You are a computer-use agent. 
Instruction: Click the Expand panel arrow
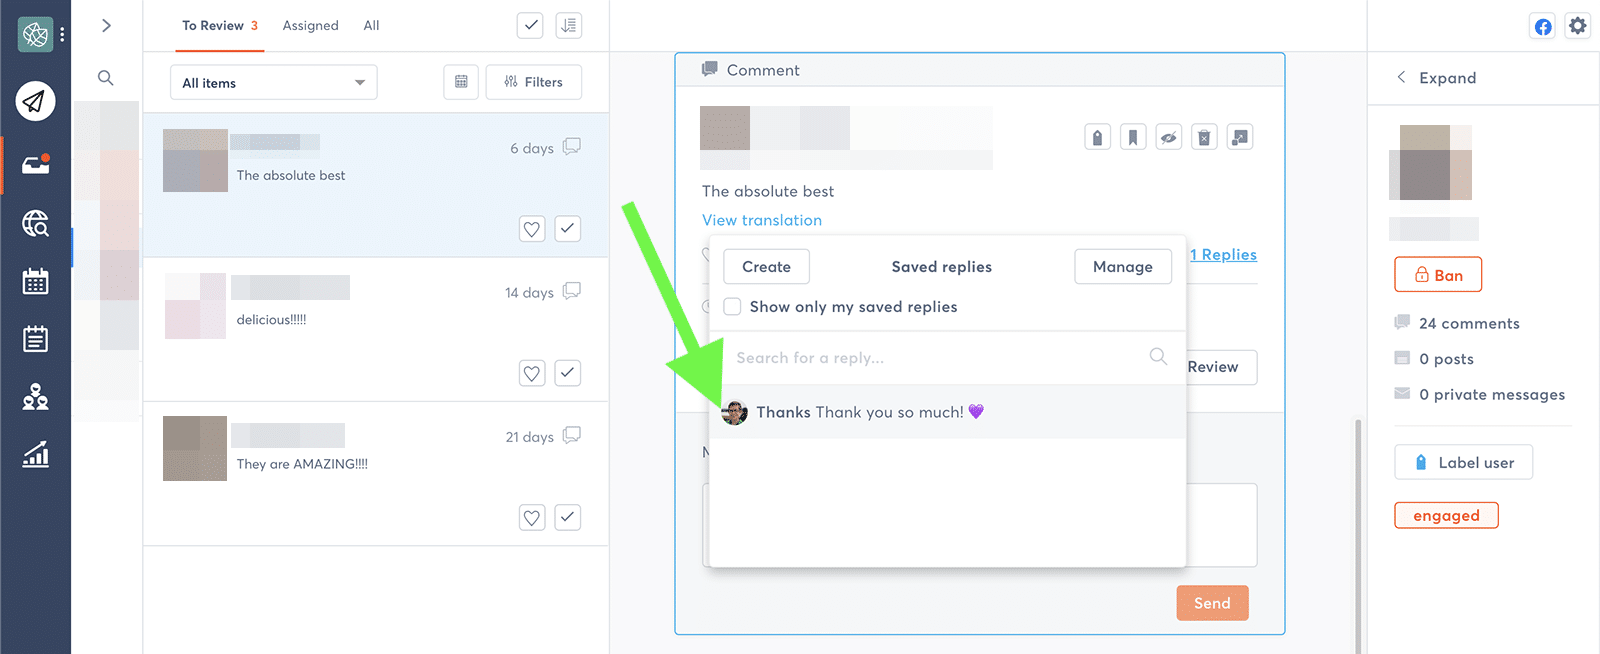click(x=1401, y=77)
